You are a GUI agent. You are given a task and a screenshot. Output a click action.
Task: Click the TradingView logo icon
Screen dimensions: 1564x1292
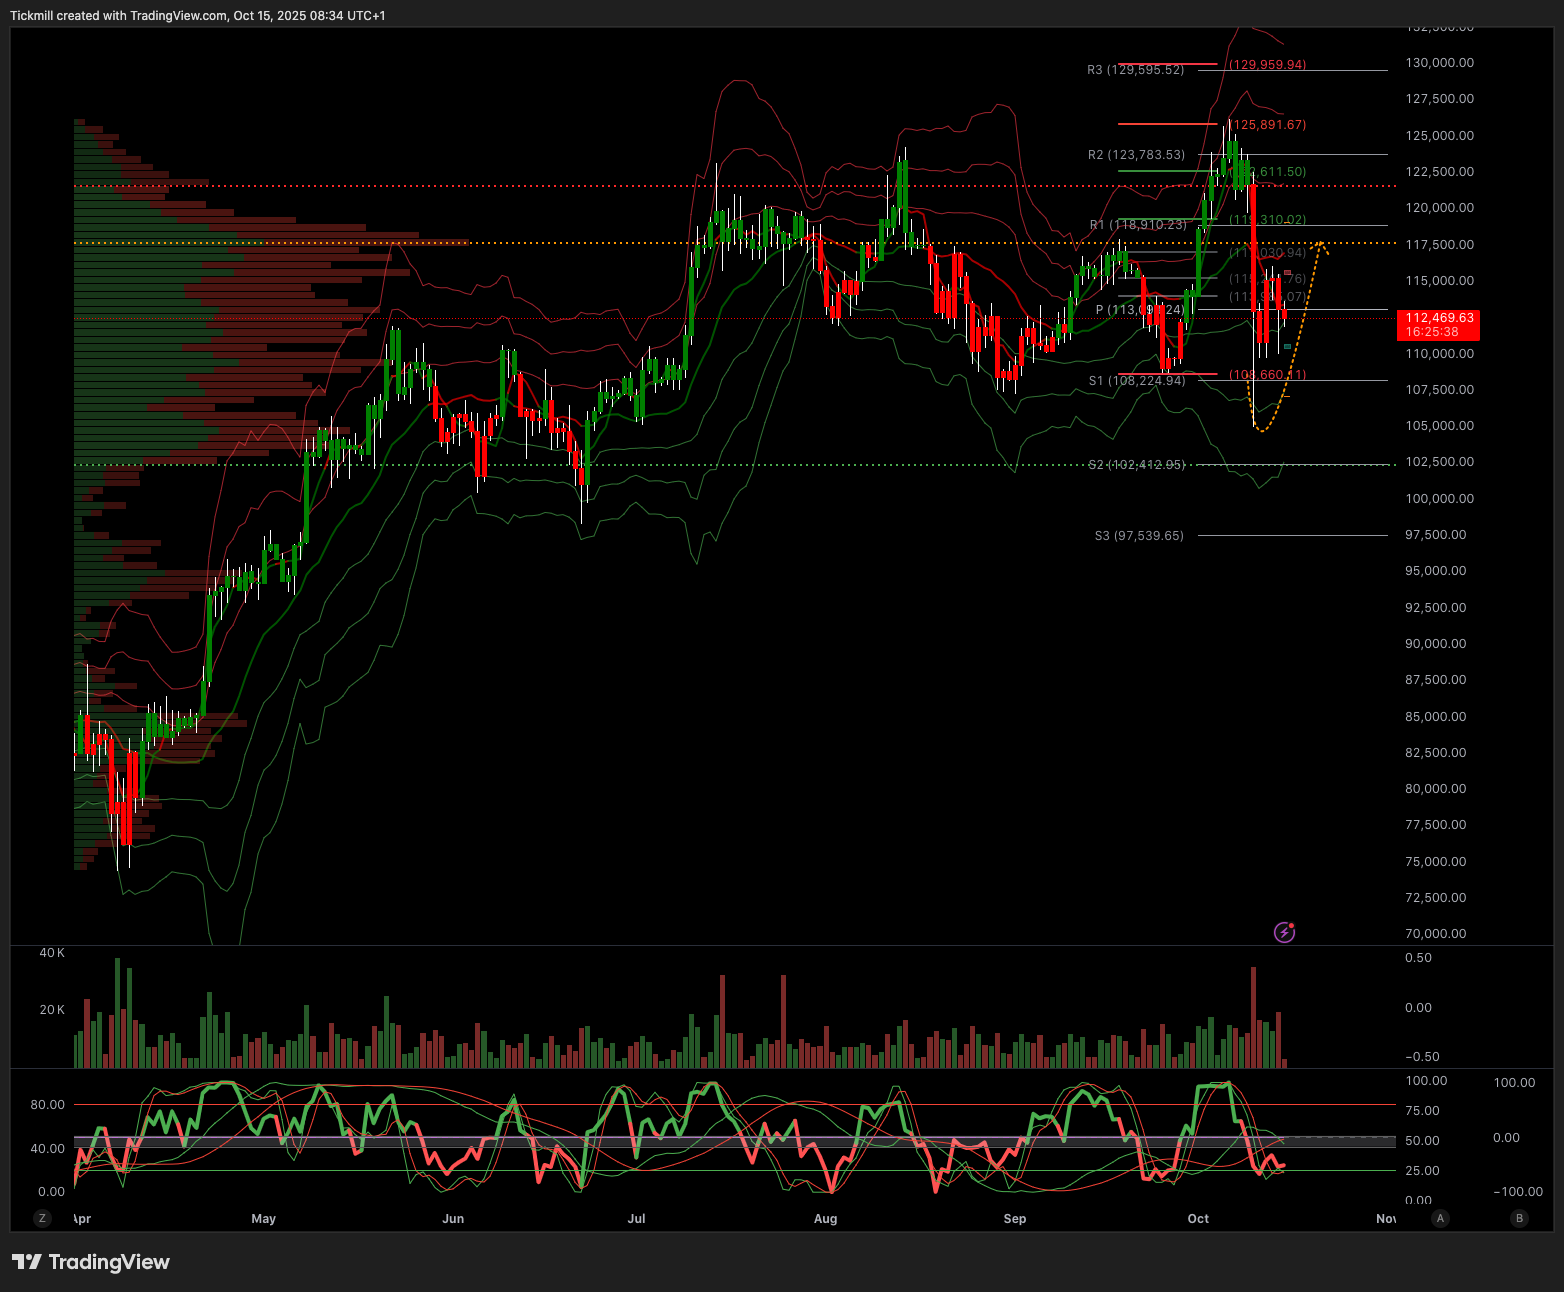click(27, 1262)
